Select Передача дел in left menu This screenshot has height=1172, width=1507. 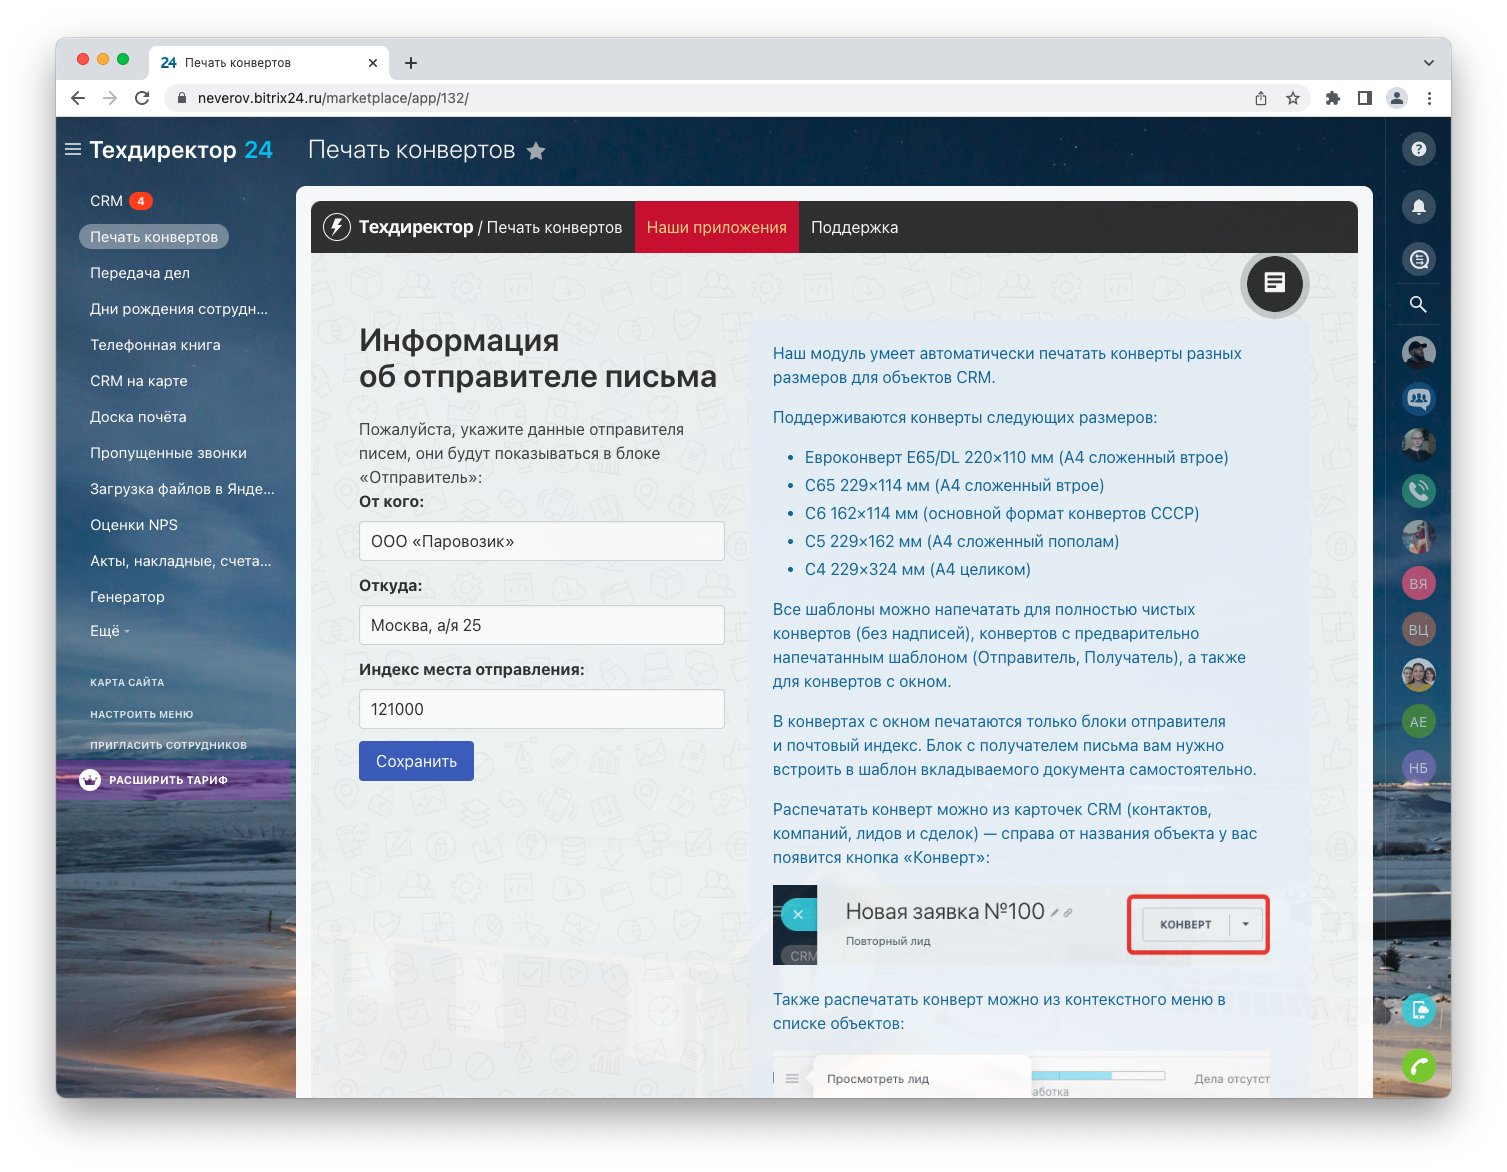[x=140, y=273]
